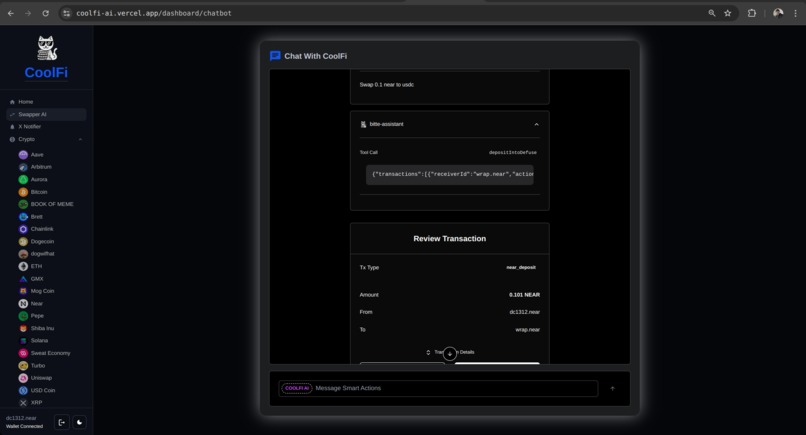Select ETH in crypto list
Image resolution: width=806 pixels, height=435 pixels.
(x=36, y=266)
